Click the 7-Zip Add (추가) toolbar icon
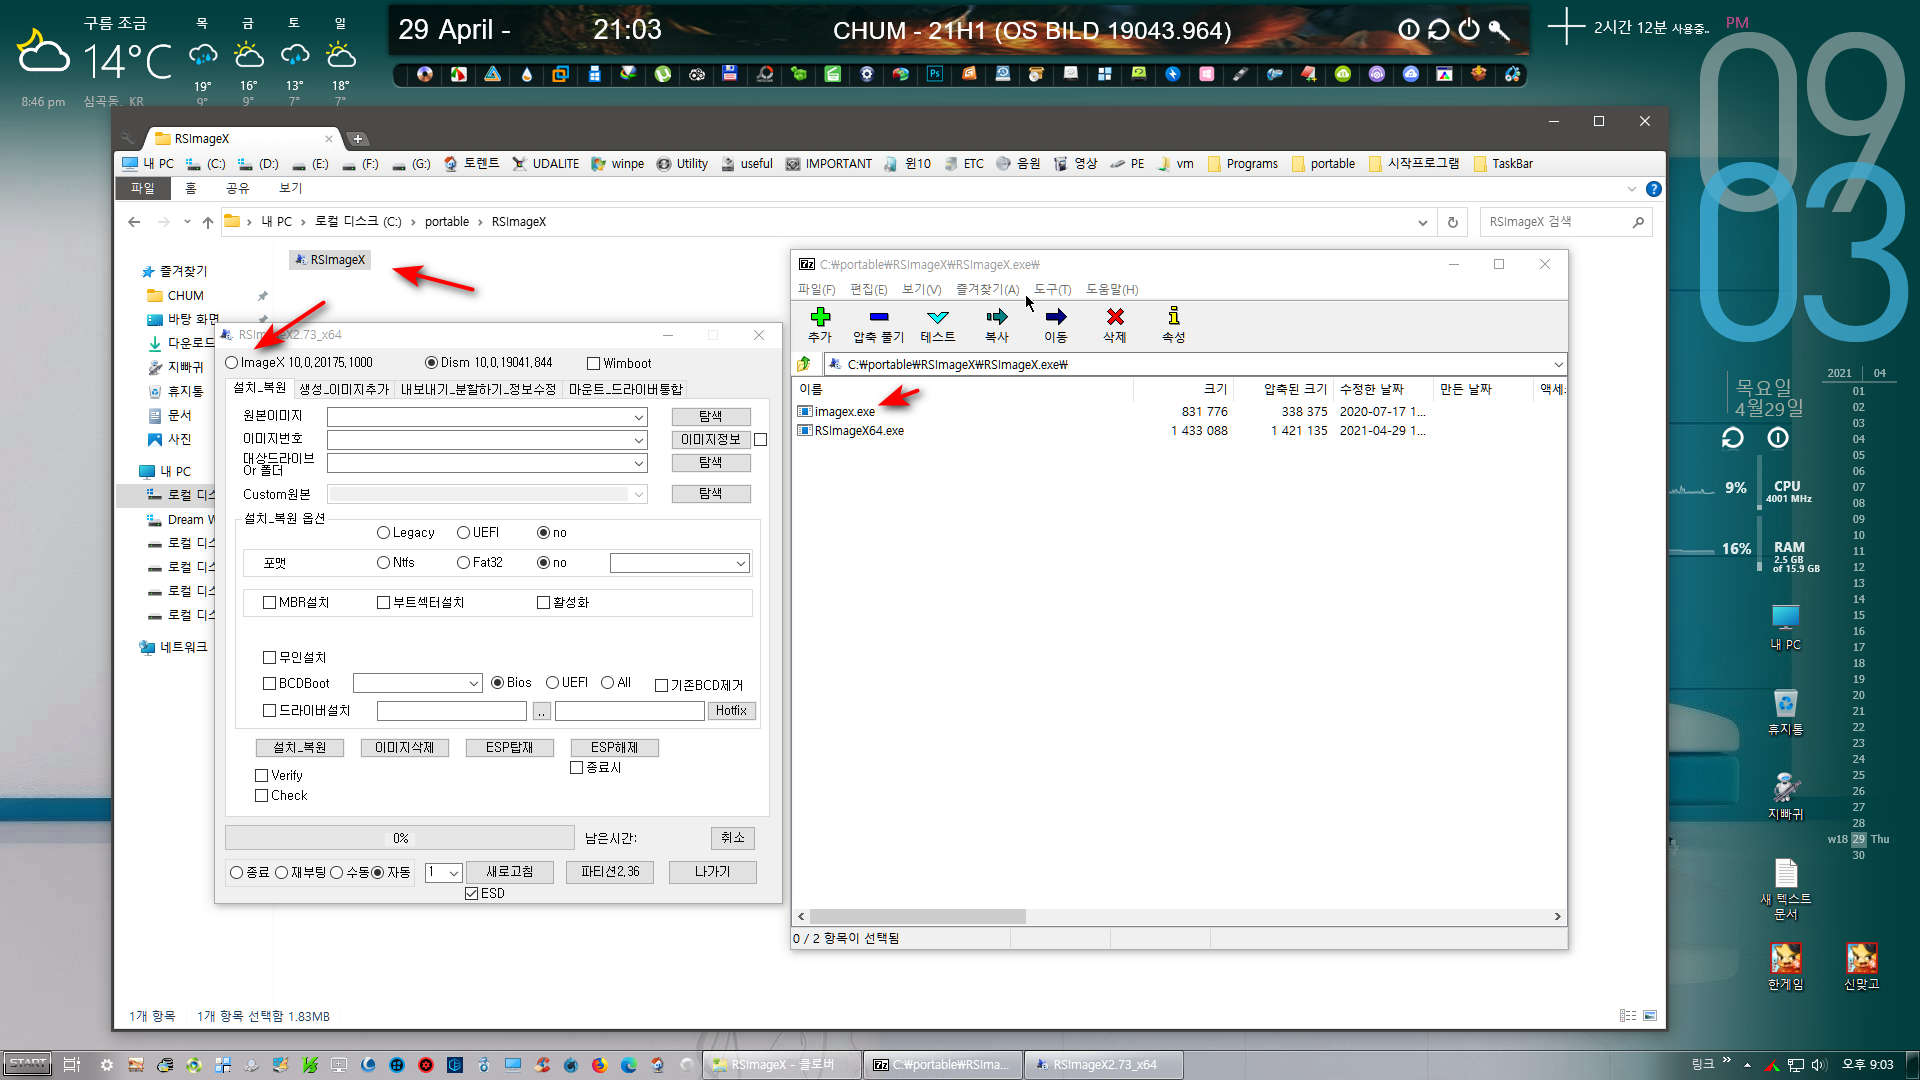 point(820,317)
